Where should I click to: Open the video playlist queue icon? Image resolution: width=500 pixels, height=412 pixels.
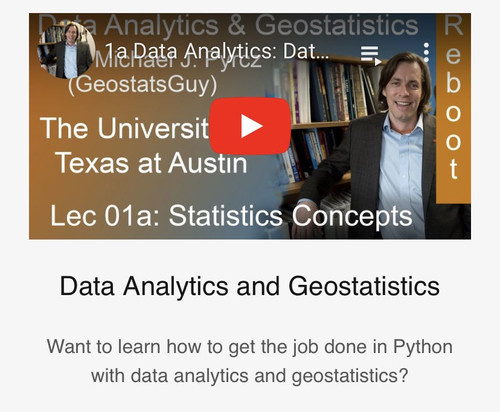click(371, 55)
